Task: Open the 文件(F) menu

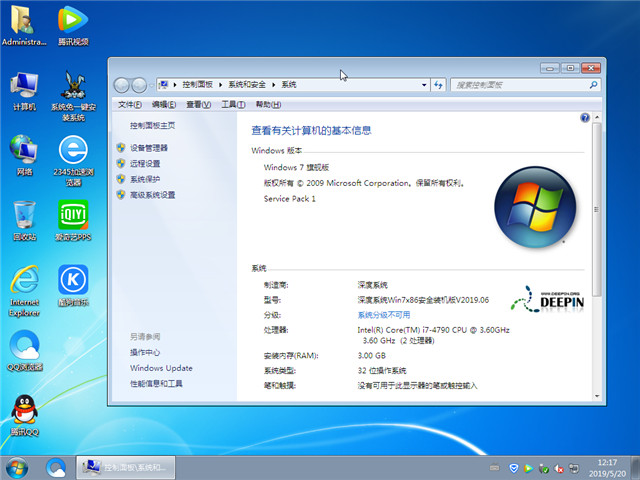Action: pyautogui.click(x=130, y=105)
